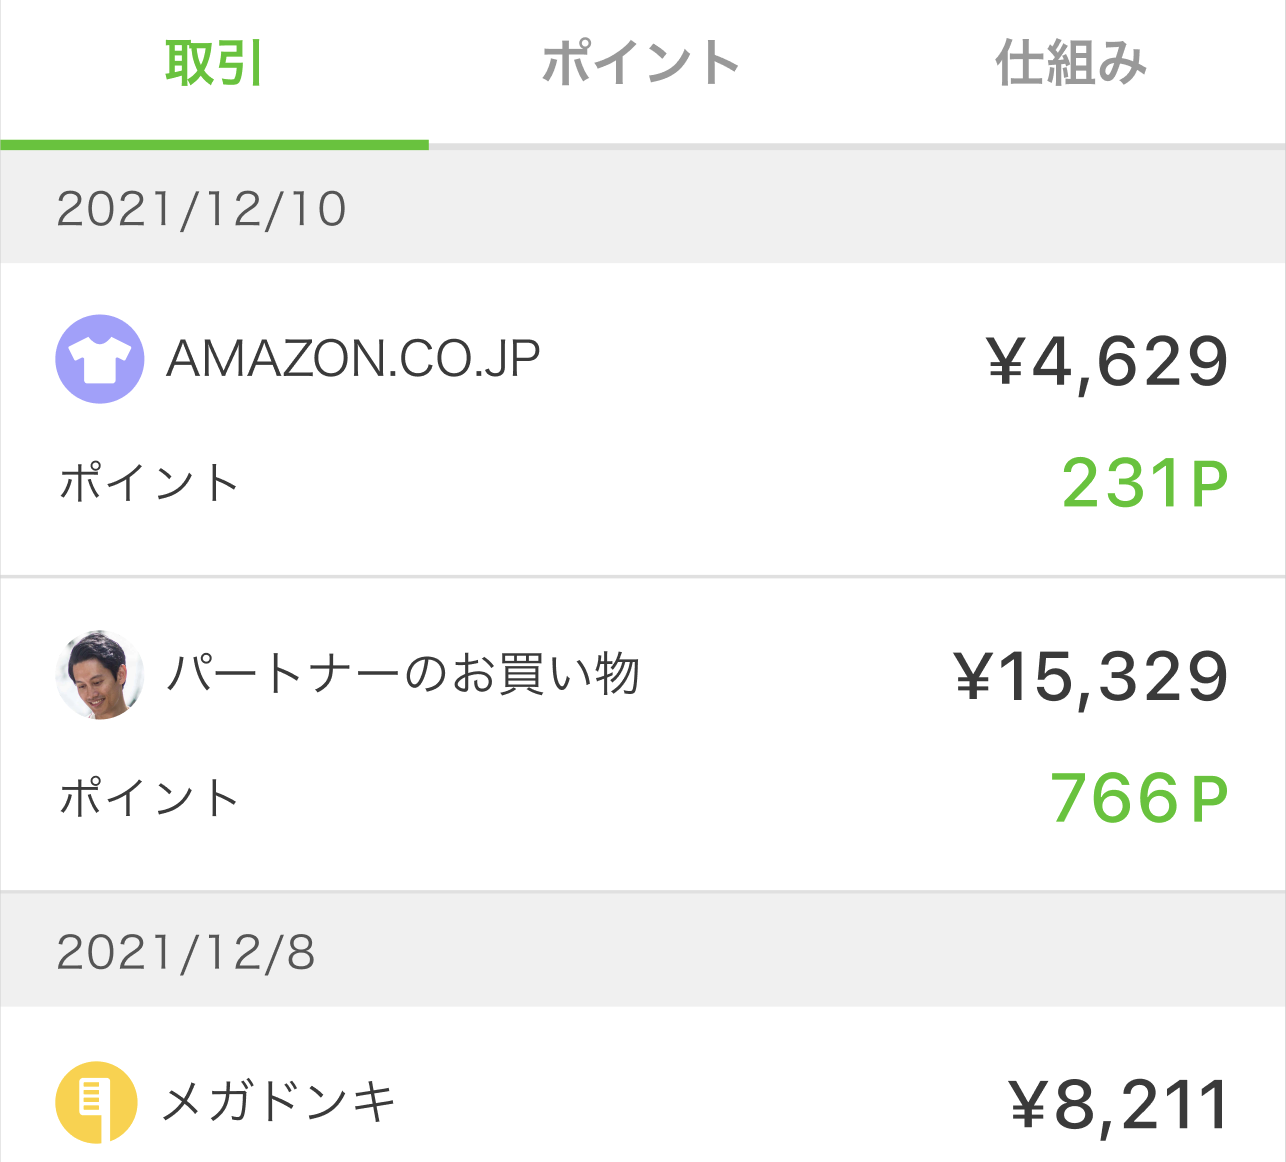
Task: Tap the divider between the two 2021/12/10 transactions
Action: coord(643,577)
